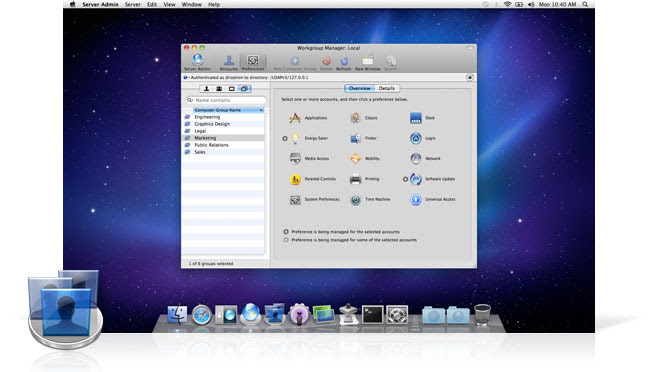This screenshot has height=372, width=656.
Task: Open the Mobility preference
Action: 364,159
